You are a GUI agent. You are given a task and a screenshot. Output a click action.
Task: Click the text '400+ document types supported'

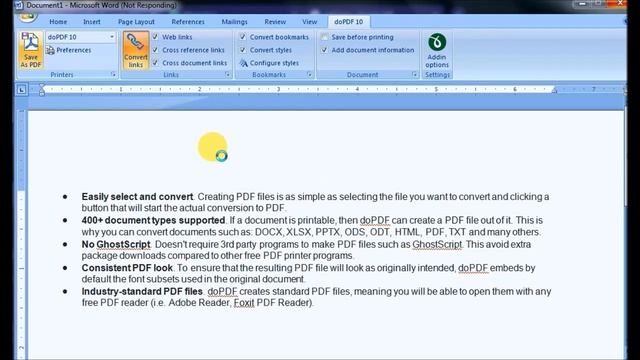[x=153, y=220]
